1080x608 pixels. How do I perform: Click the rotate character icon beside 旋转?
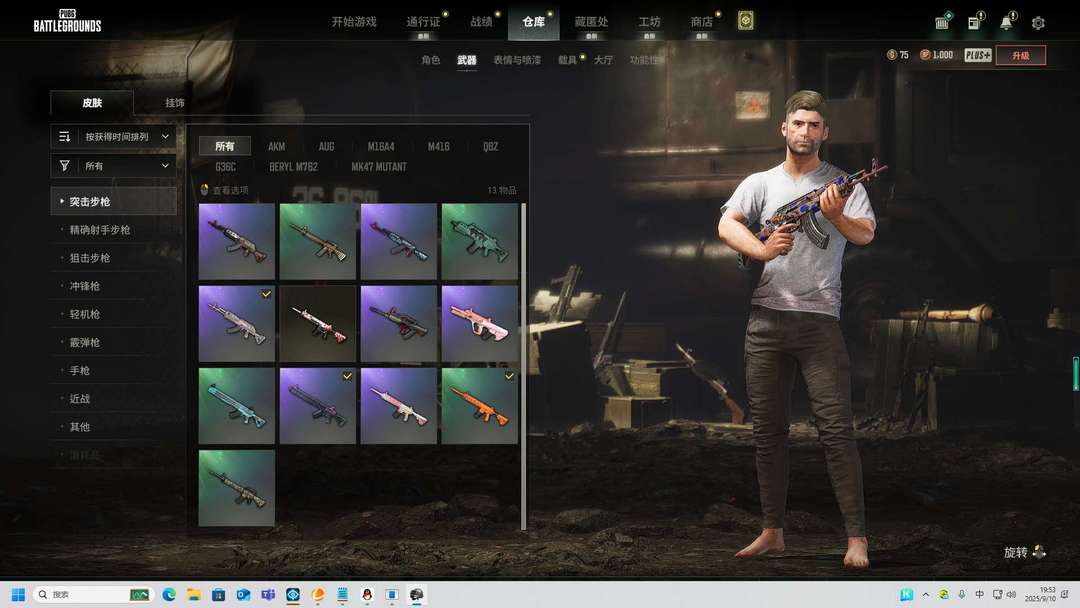(x=1039, y=552)
